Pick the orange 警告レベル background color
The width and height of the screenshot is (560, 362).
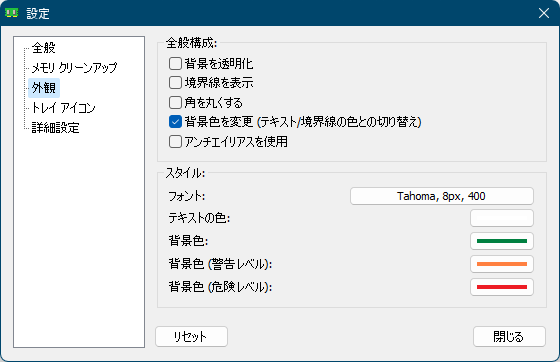pos(502,264)
